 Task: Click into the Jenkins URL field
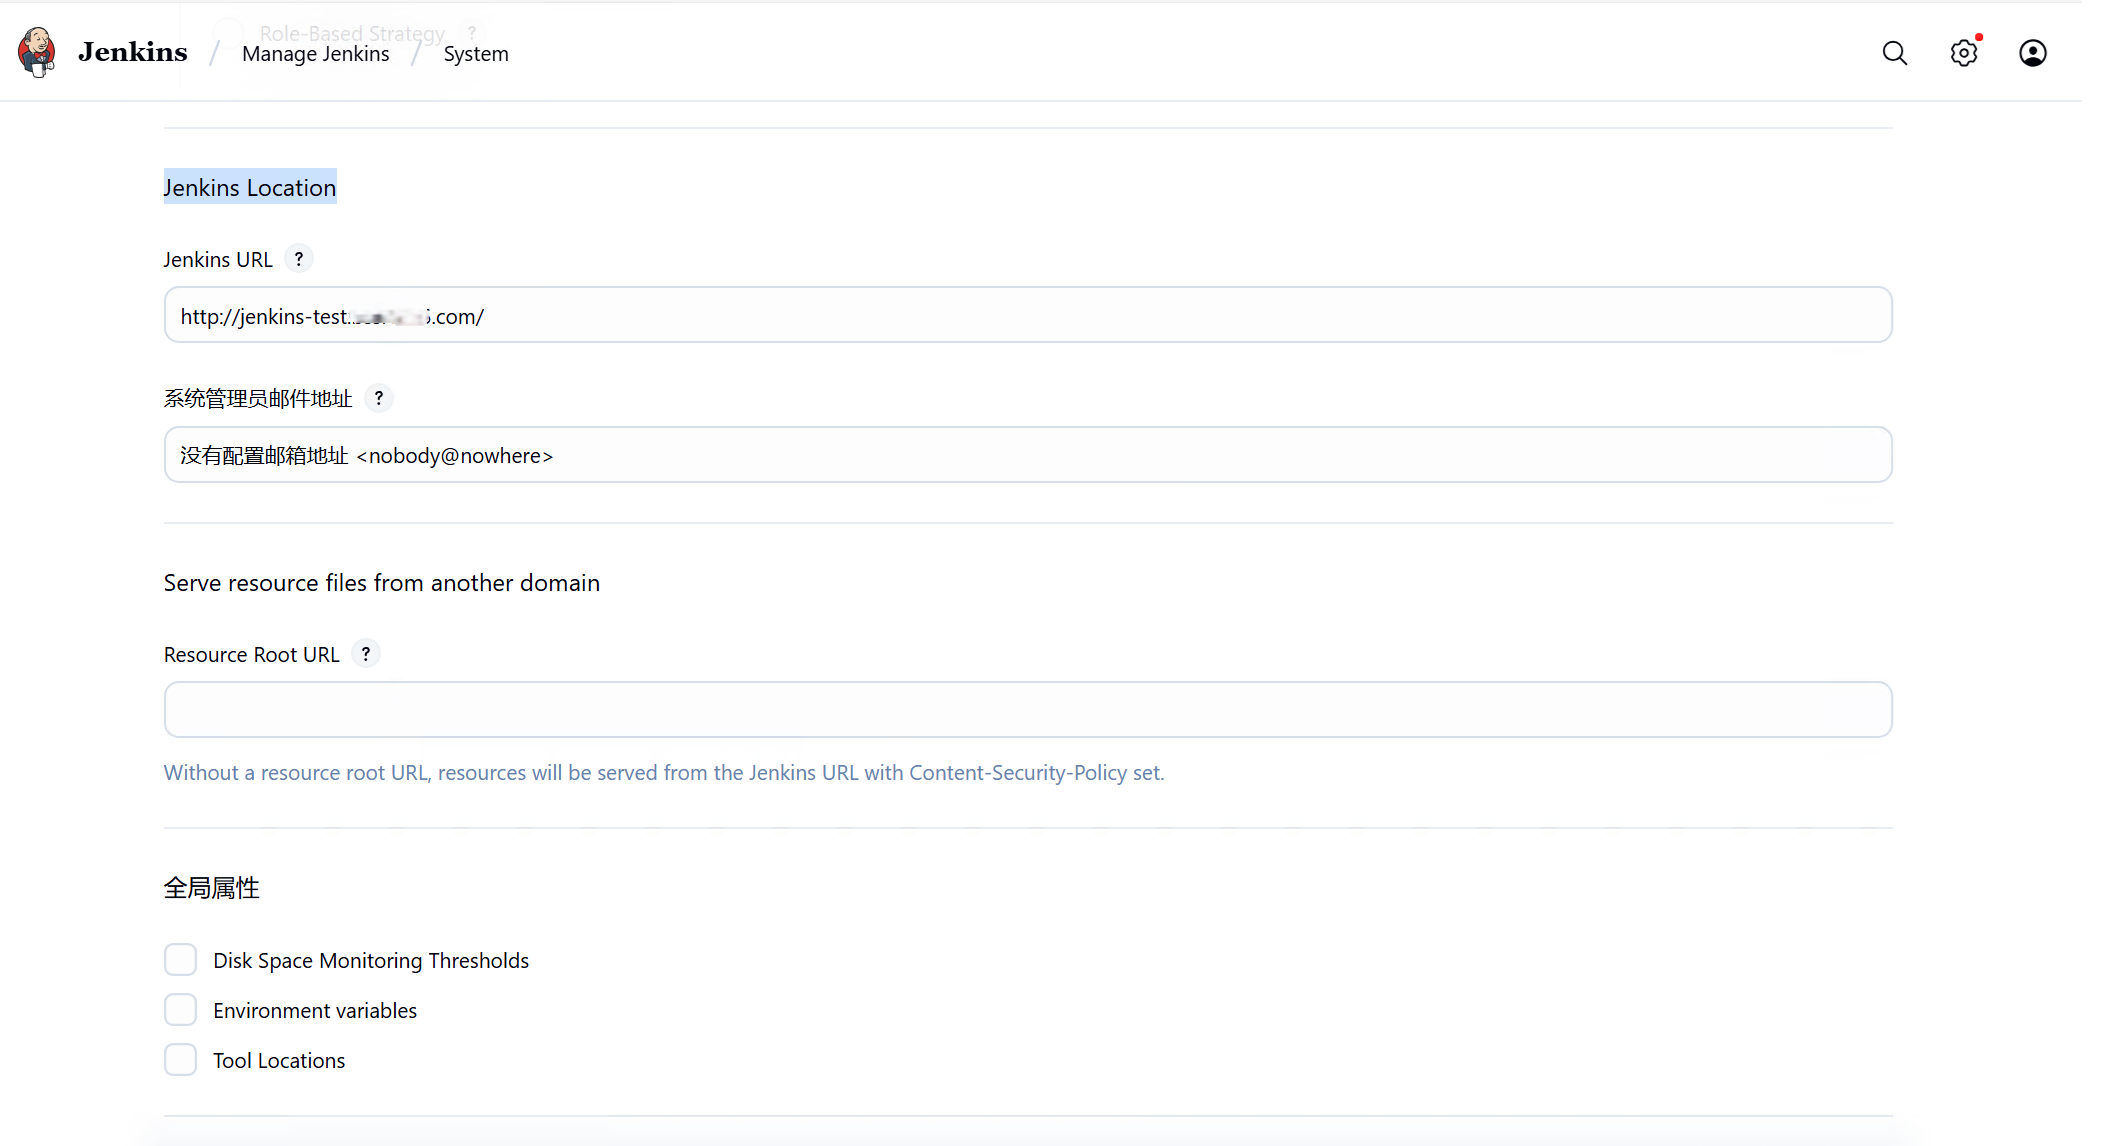tap(1027, 316)
